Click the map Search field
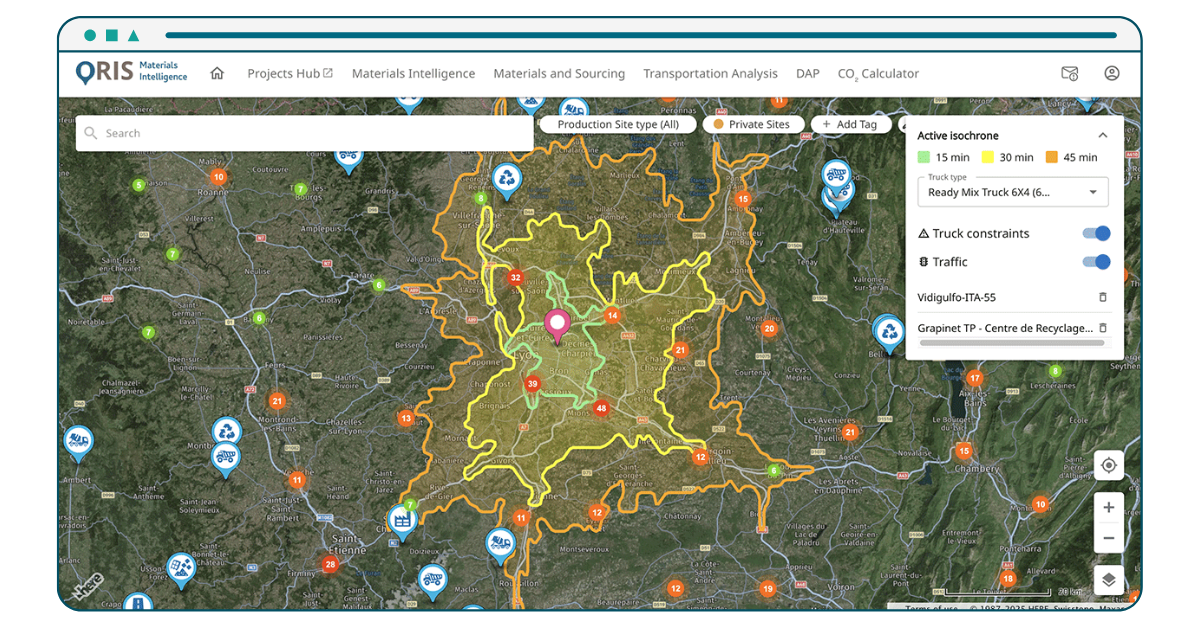 [x=304, y=133]
